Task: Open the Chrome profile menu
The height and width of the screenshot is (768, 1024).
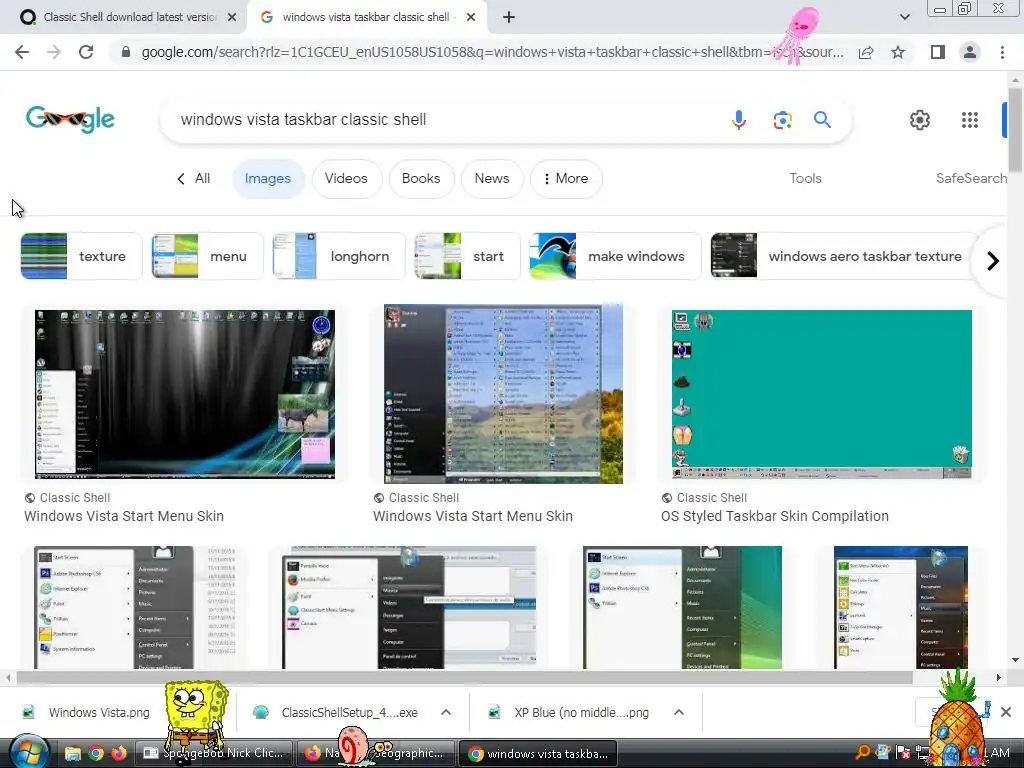Action: coord(970,52)
